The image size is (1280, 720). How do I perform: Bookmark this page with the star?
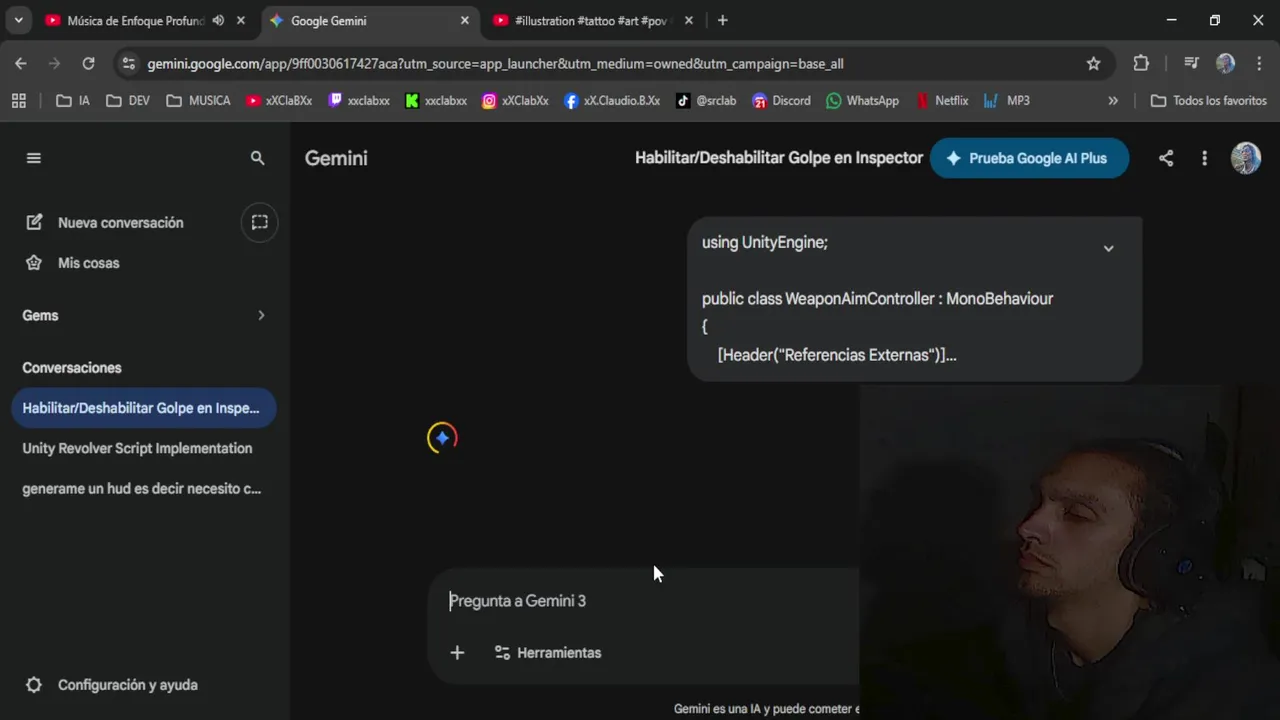pyautogui.click(x=1093, y=63)
